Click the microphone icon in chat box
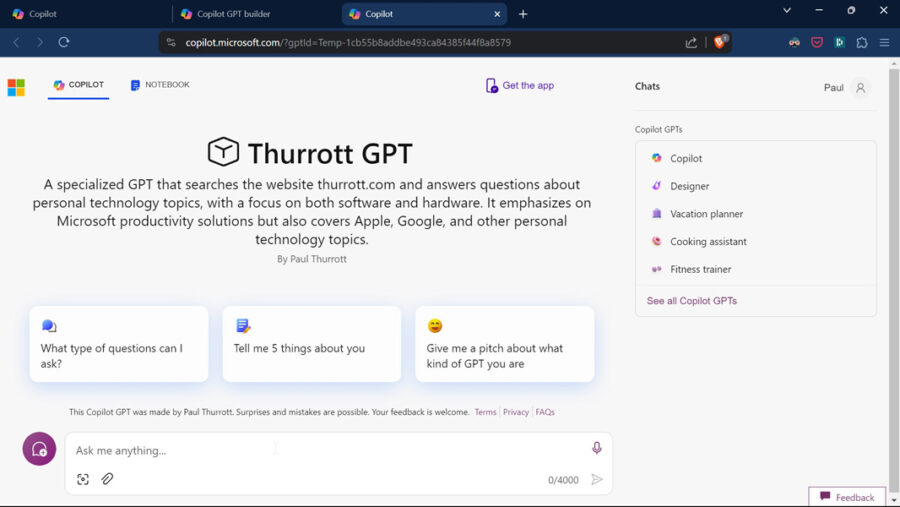900x507 pixels. click(597, 449)
